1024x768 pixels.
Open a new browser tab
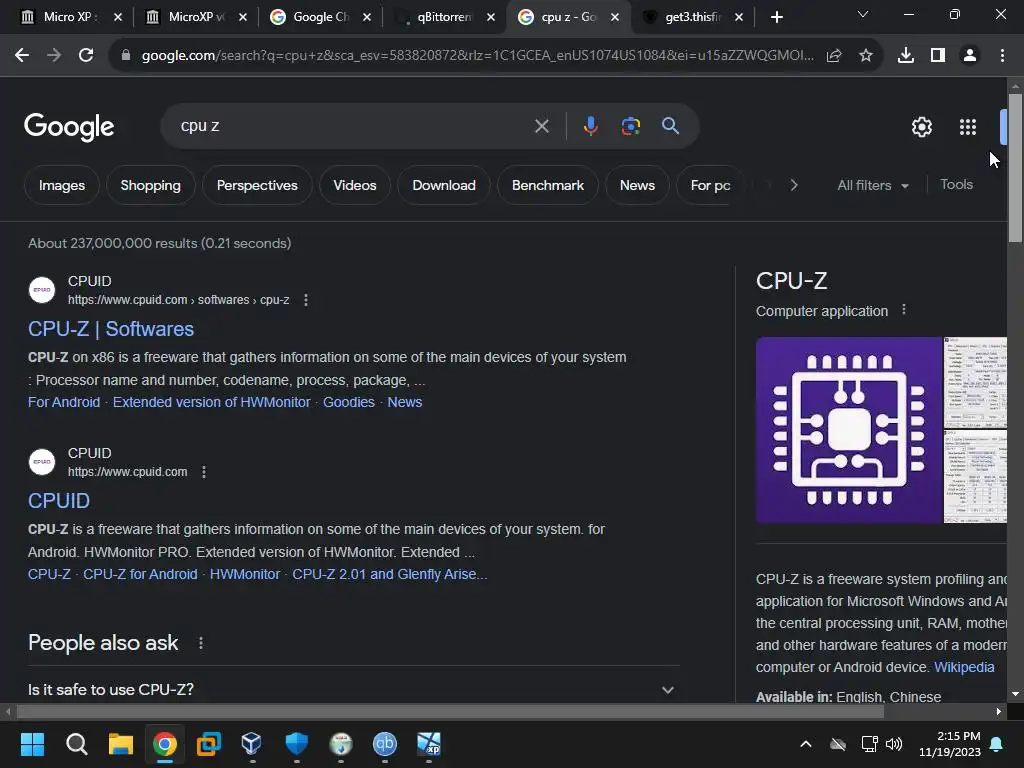776,17
